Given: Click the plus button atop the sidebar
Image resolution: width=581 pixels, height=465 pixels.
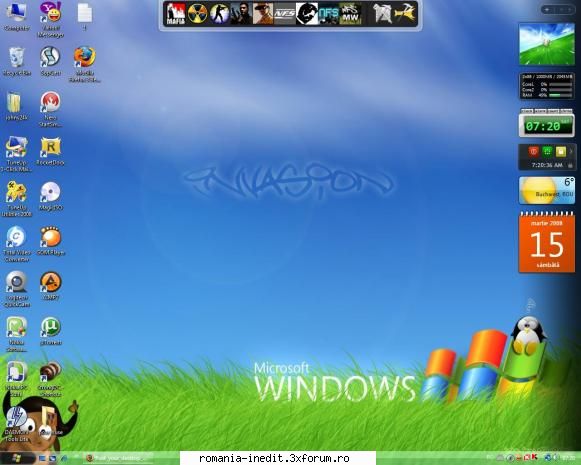Looking at the screenshot, I should [547, 10].
